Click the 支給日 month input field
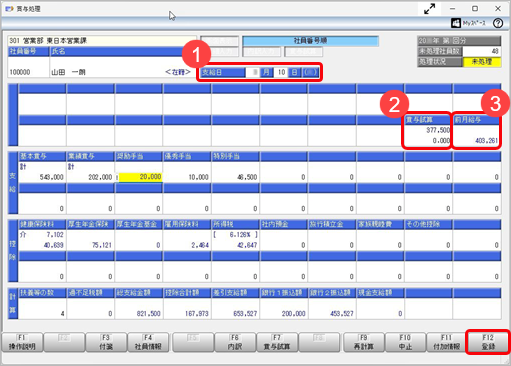 (x=252, y=72)
